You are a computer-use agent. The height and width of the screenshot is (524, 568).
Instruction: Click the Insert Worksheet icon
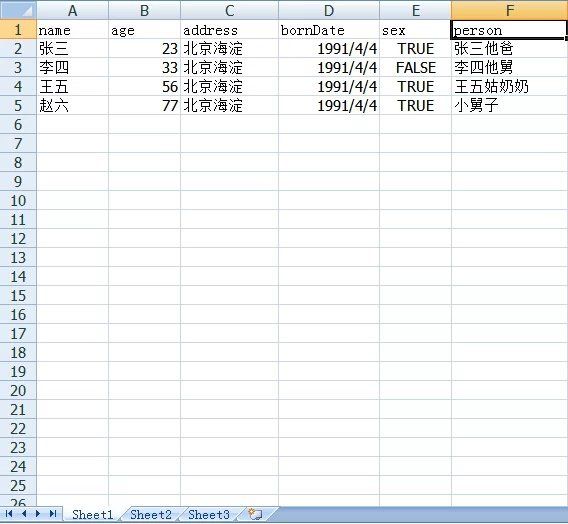tap(255, 514)
